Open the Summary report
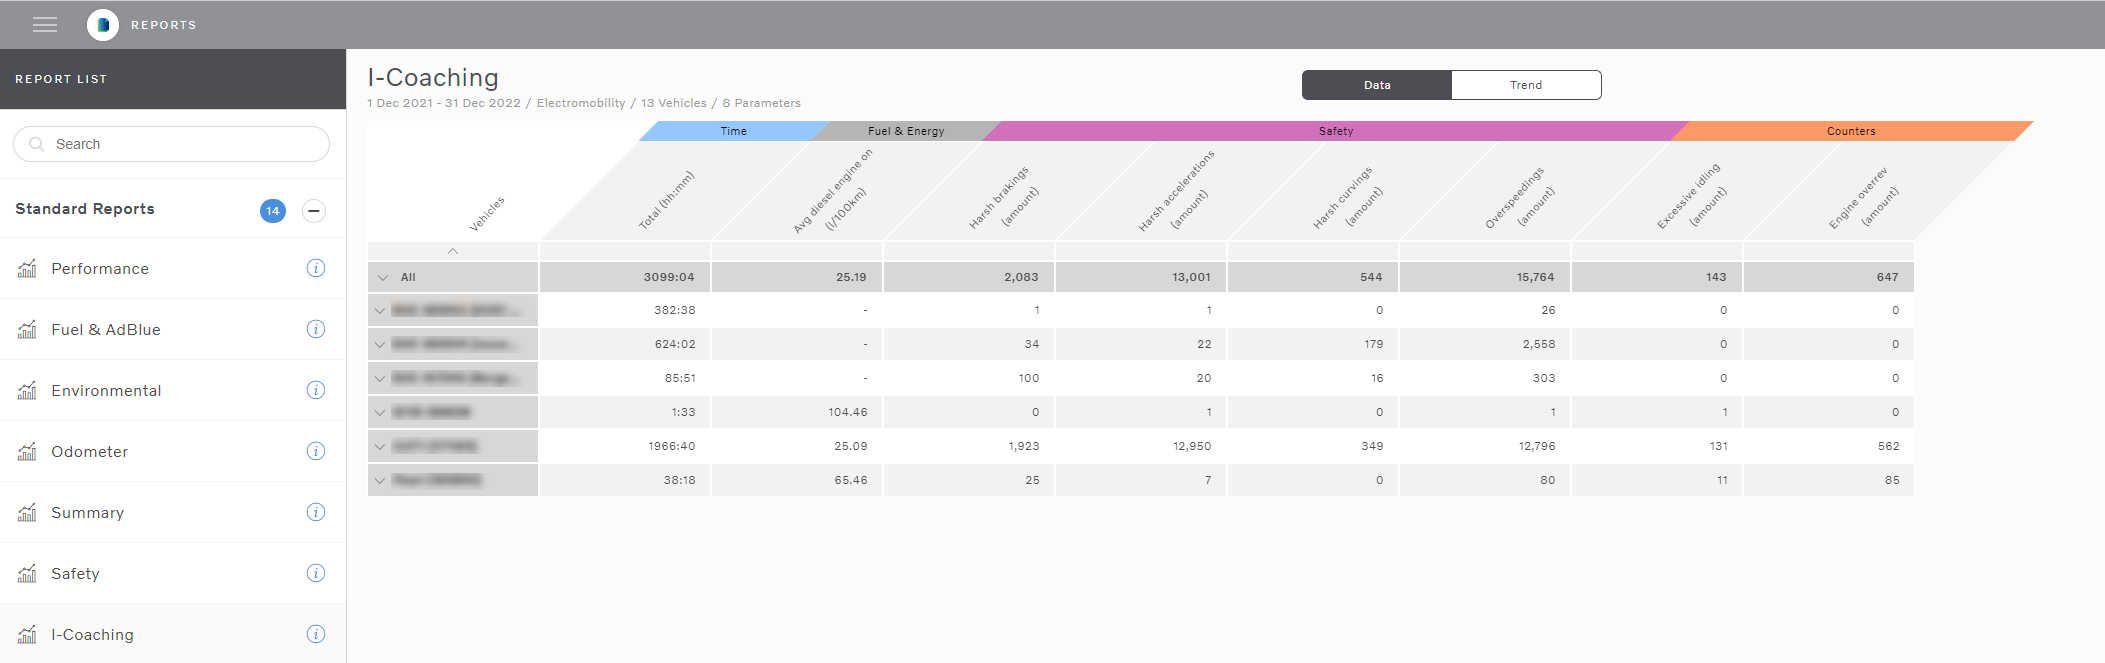Screen dimensions: 2105x663 [x=173, y=512]
